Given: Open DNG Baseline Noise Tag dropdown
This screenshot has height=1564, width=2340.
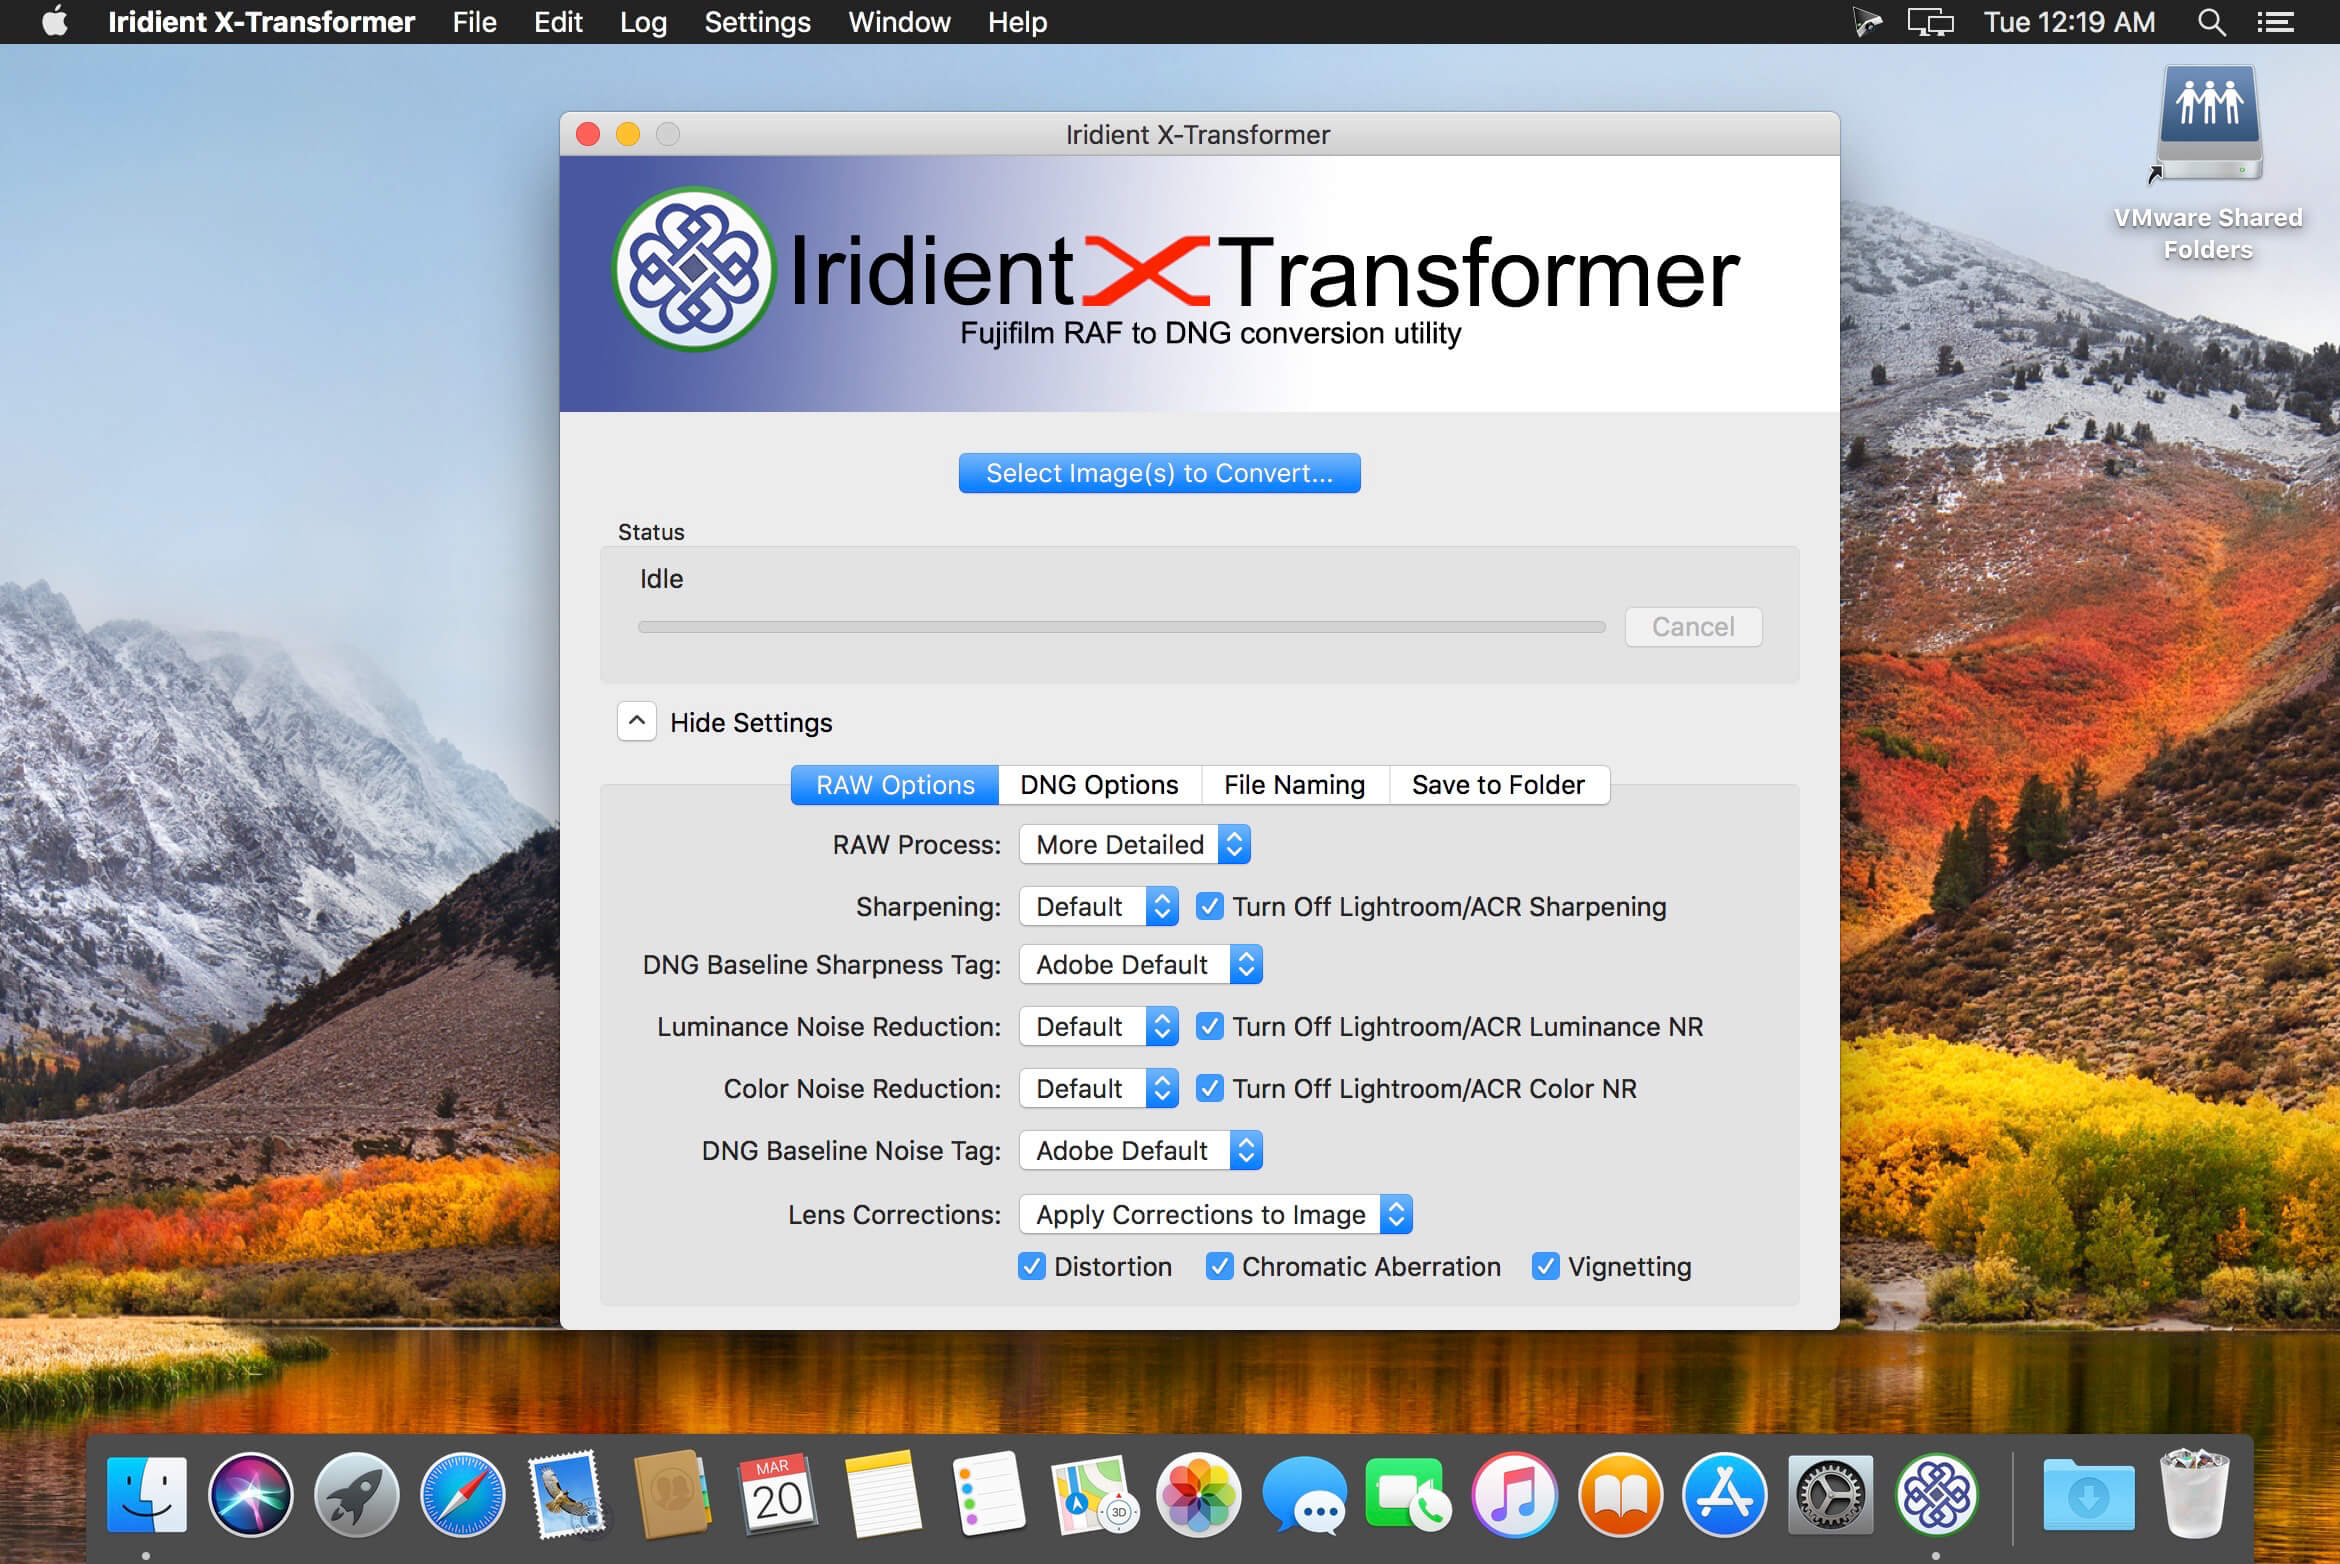Looking at the screenshot, I should 1141,1150.
